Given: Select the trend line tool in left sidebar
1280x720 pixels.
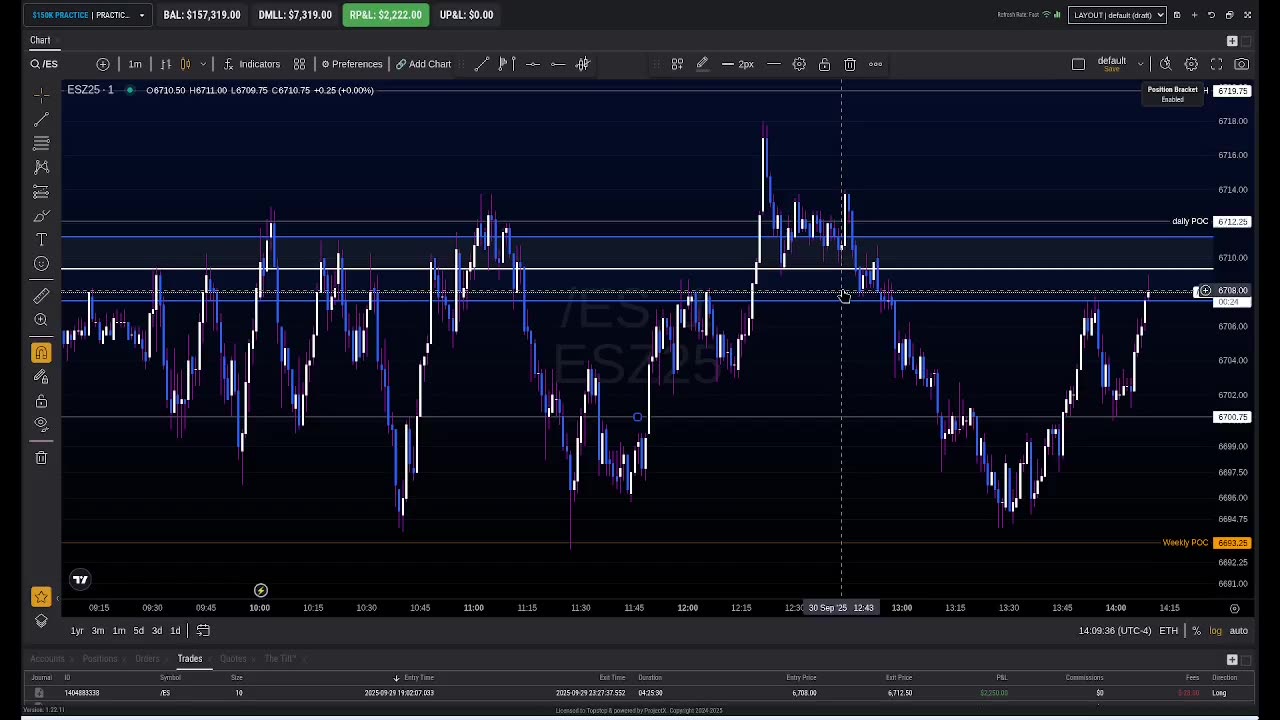Looking at the screenshot, I should coord(41,120).
